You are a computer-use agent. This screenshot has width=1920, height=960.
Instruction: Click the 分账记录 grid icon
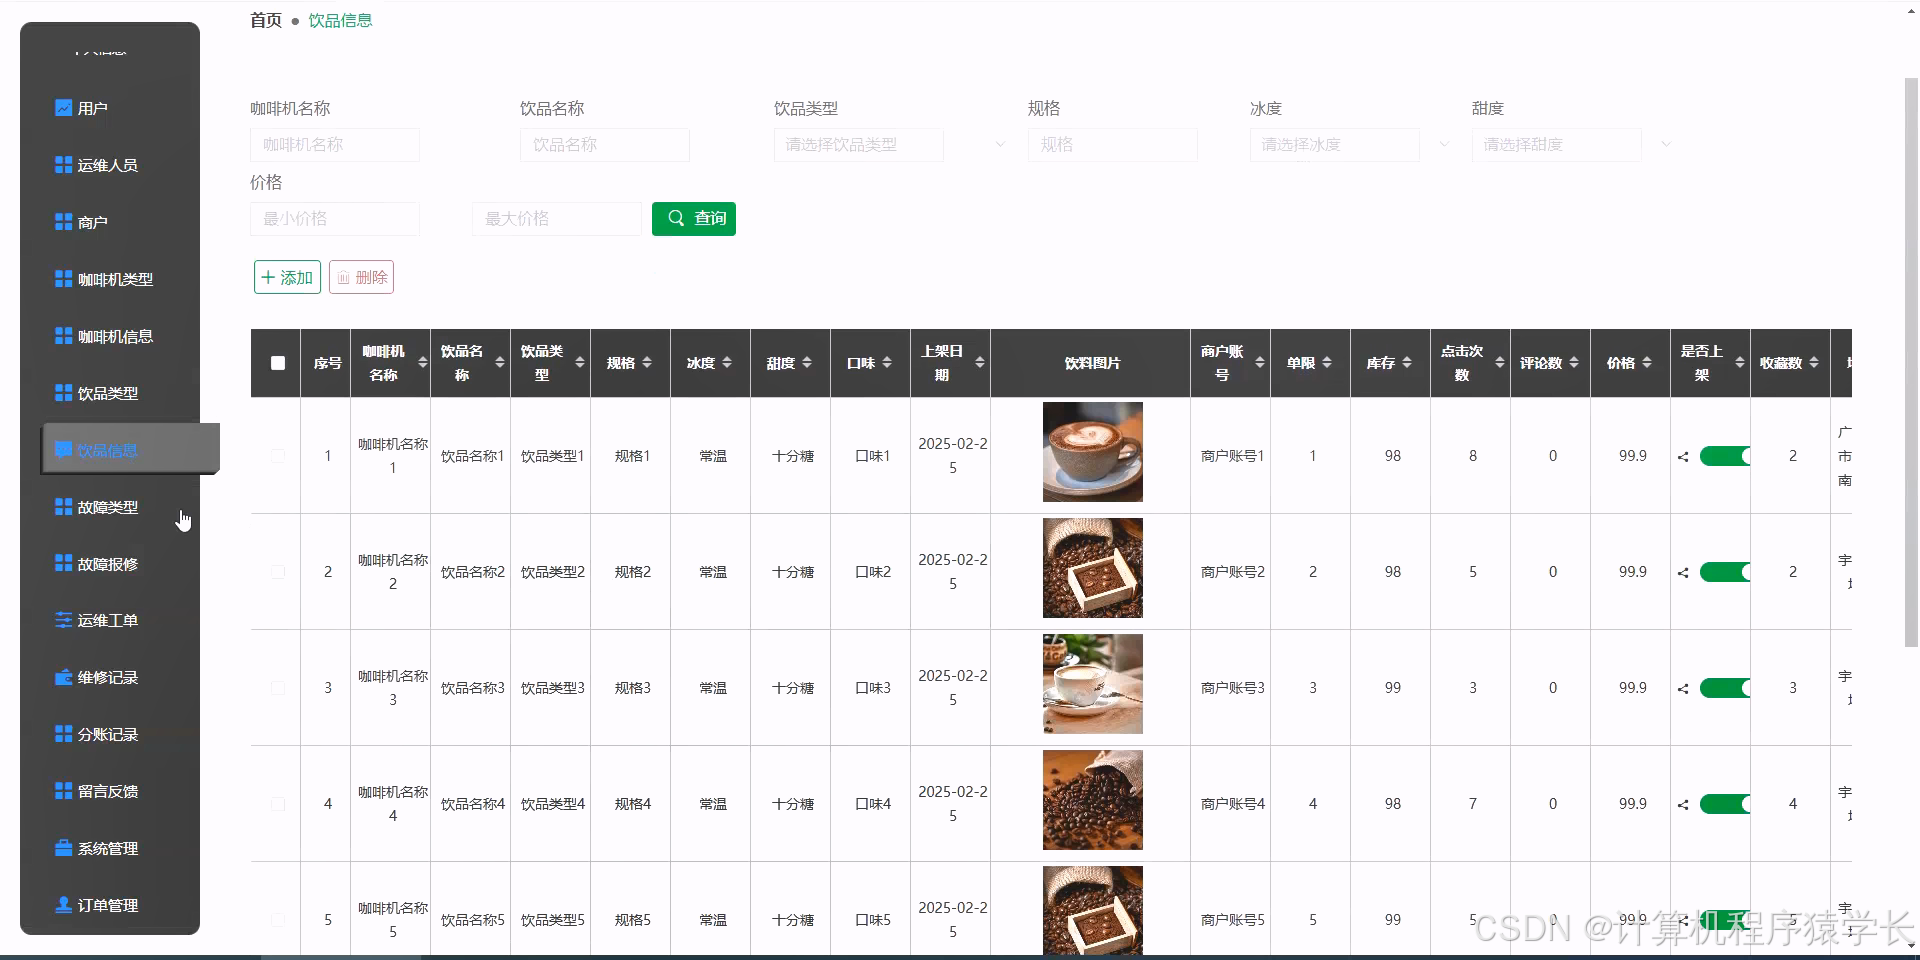point(63,733)
